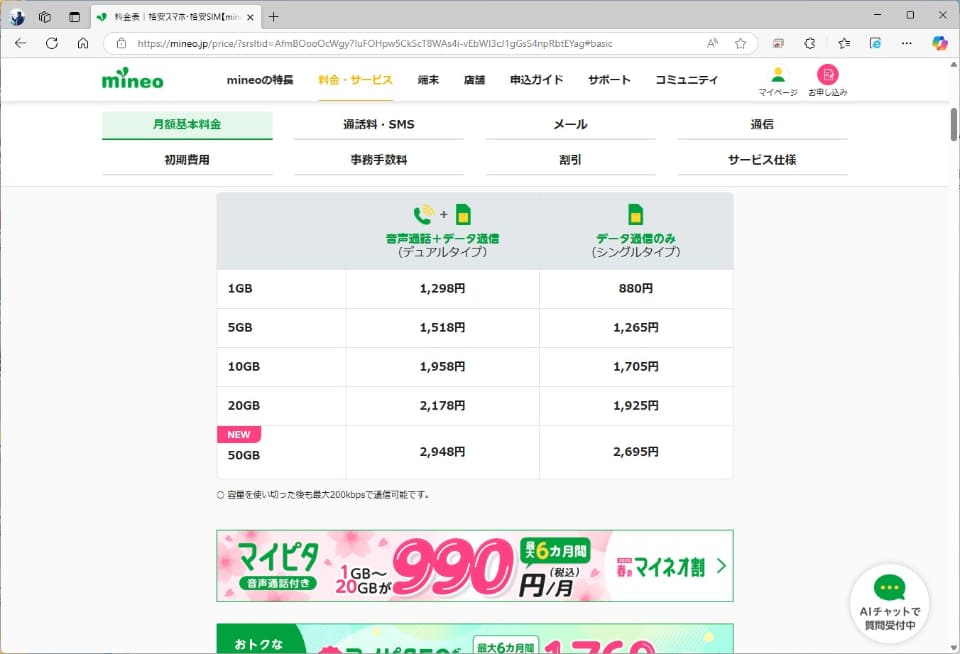The width and height of the screenshot is (960, 654).
Task: Click the phone plus SIM dual type icon
Action: [442, 214]
